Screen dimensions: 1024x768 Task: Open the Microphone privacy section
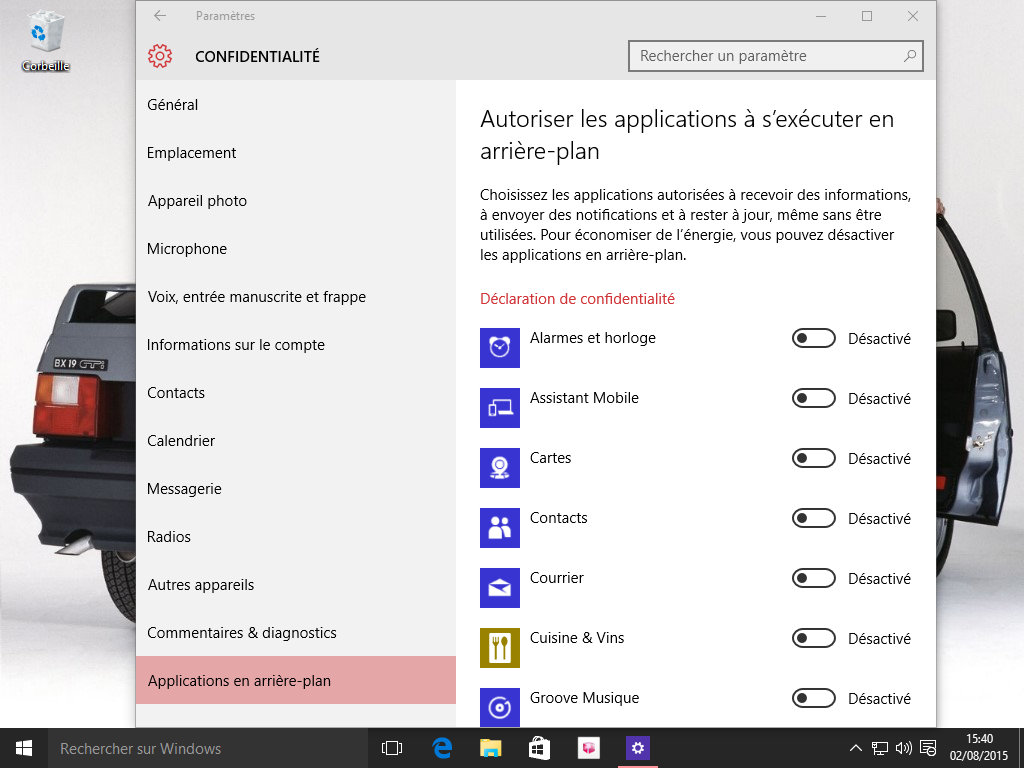(x=187, y=249)
